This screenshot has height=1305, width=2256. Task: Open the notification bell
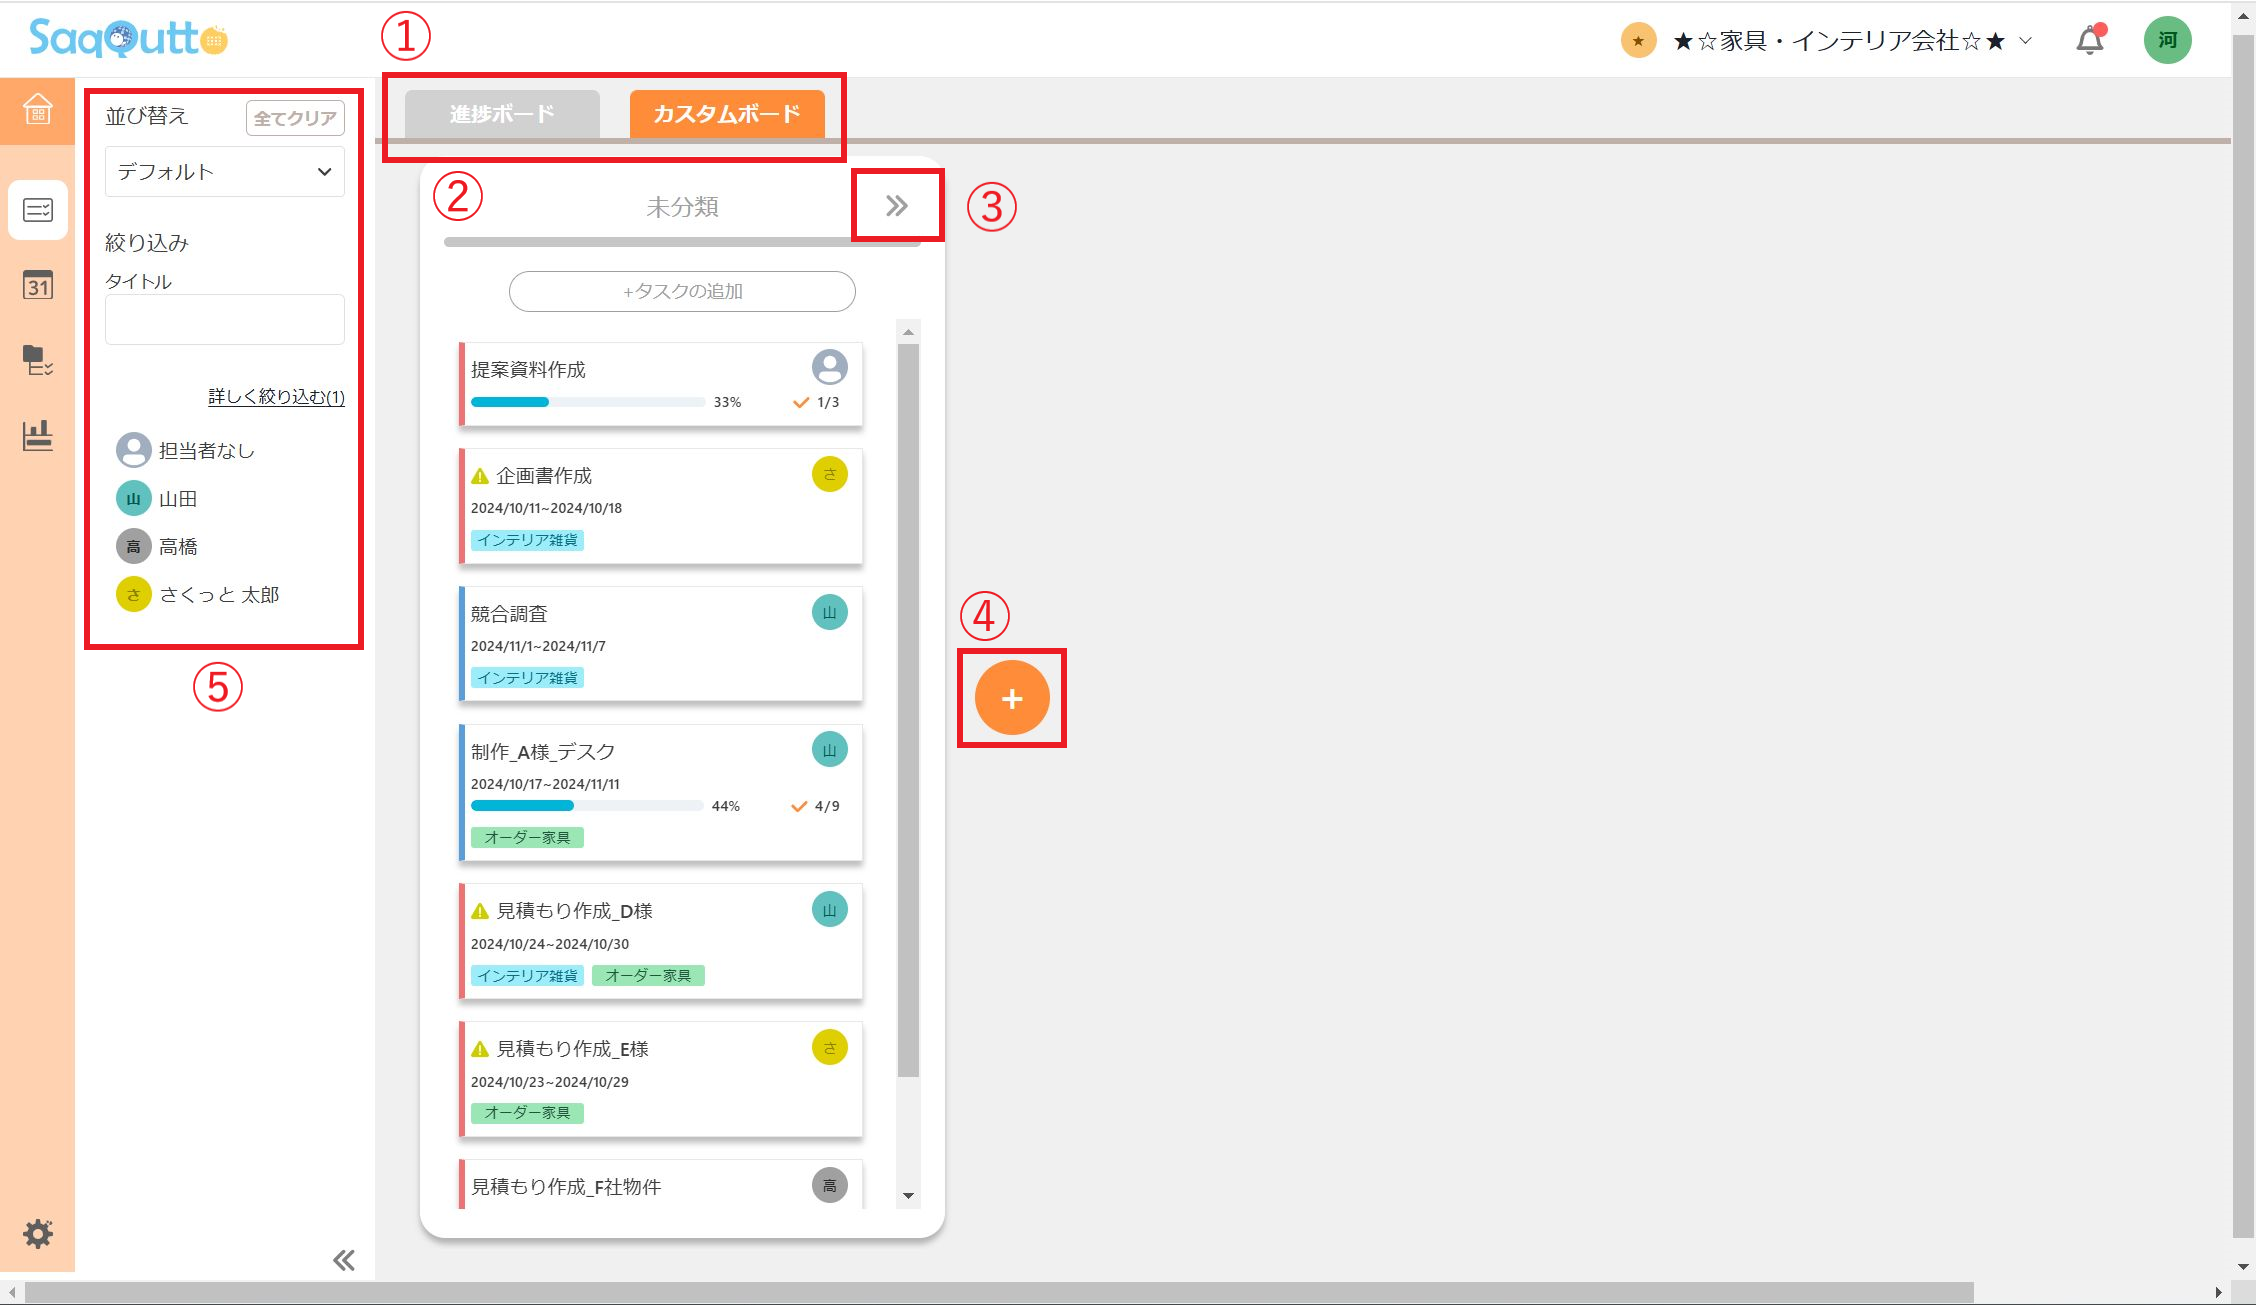click(x=2089, y=41)
